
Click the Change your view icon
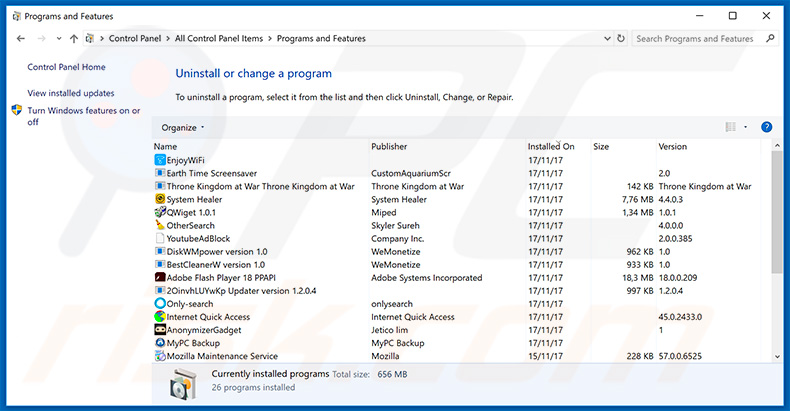730,127
